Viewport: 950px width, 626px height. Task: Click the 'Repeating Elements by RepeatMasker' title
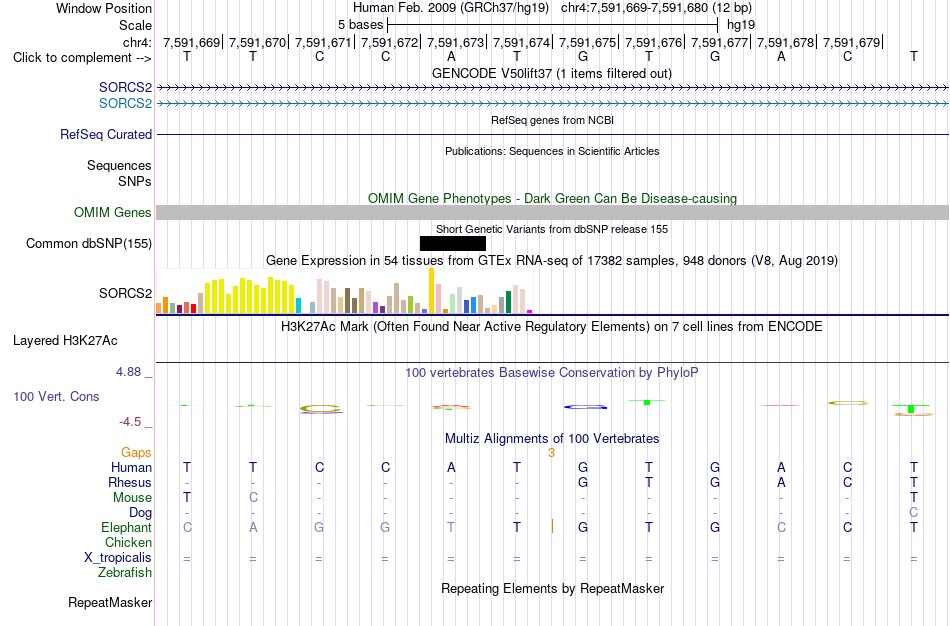click(553, 588)
